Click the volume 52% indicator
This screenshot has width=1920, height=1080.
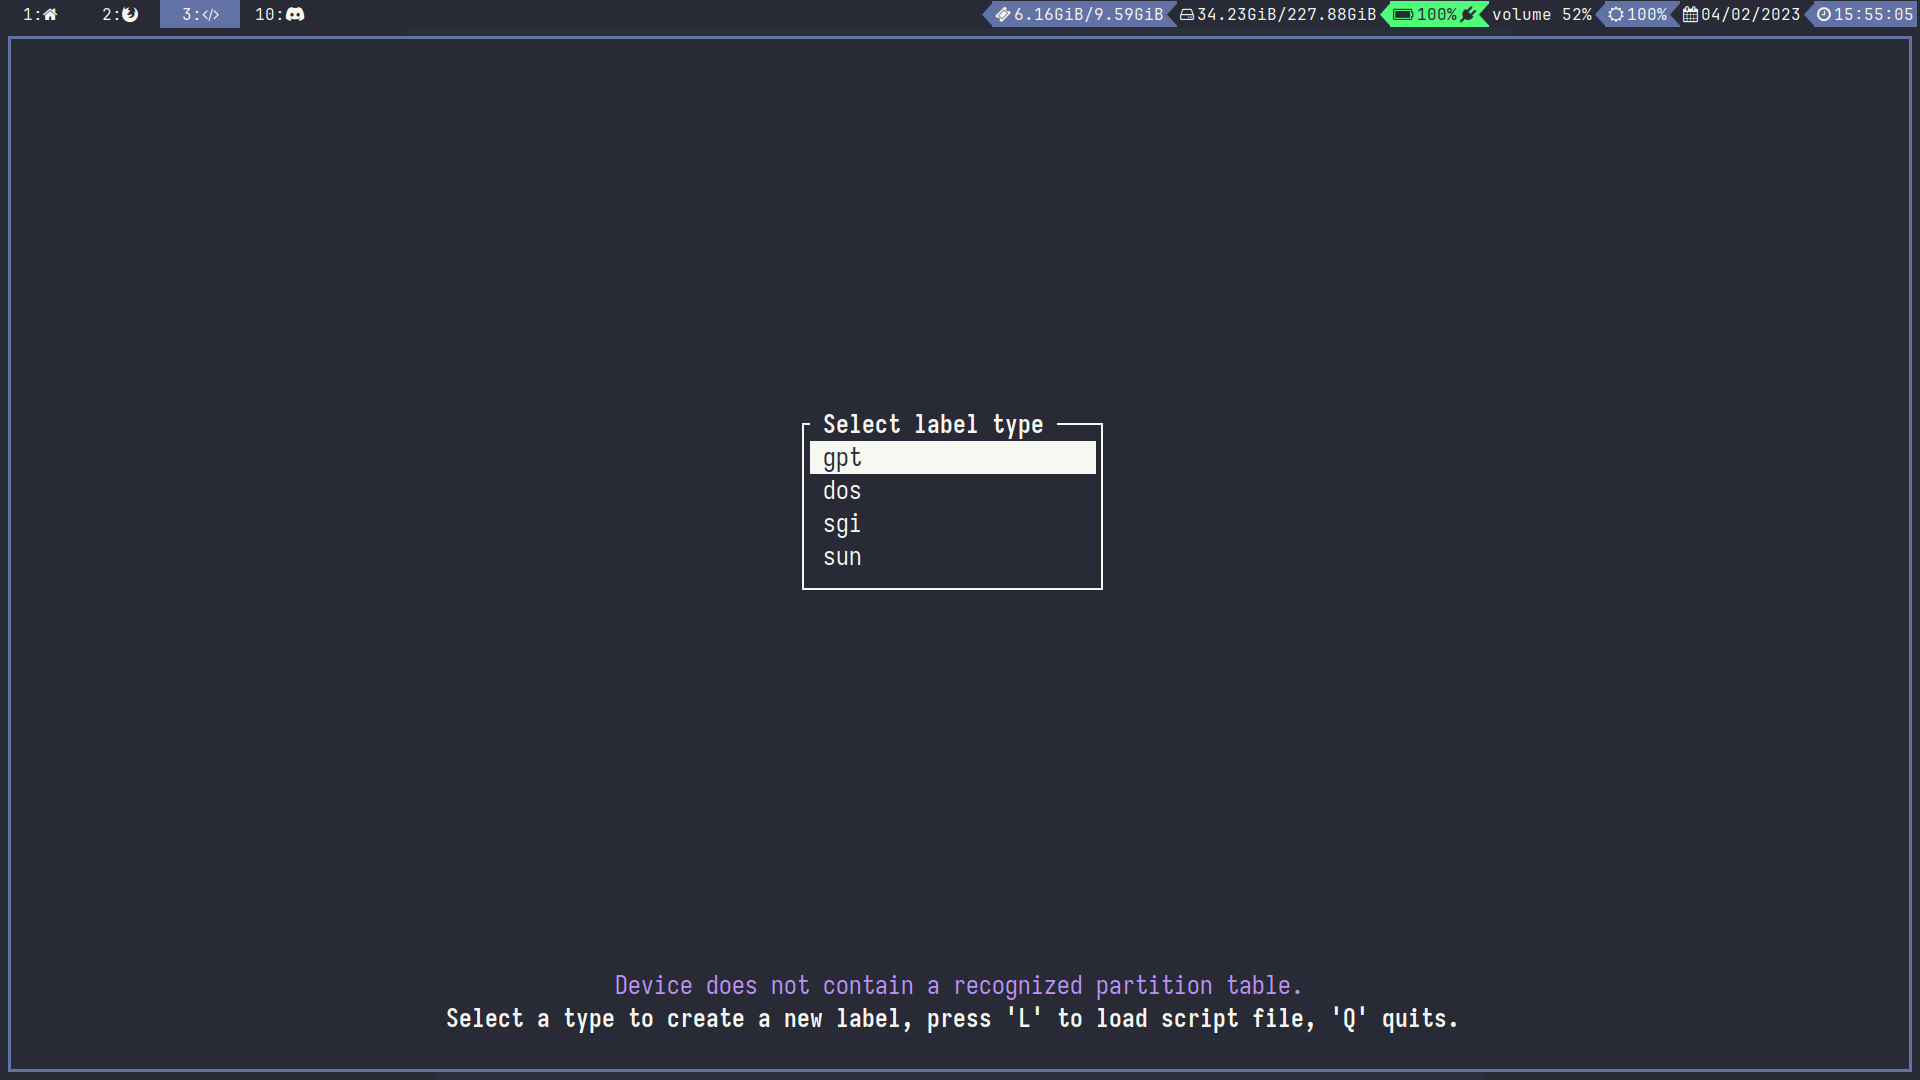(1541, 14)
